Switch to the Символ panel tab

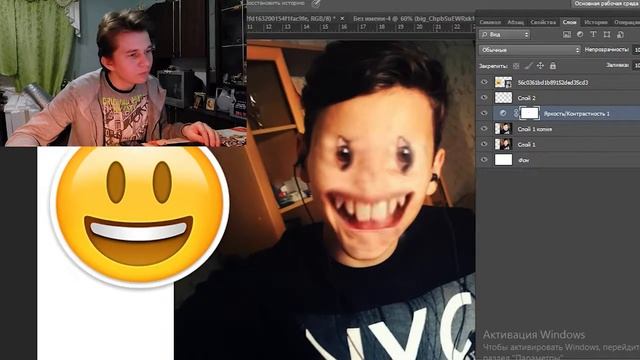[x=490, y=22]
